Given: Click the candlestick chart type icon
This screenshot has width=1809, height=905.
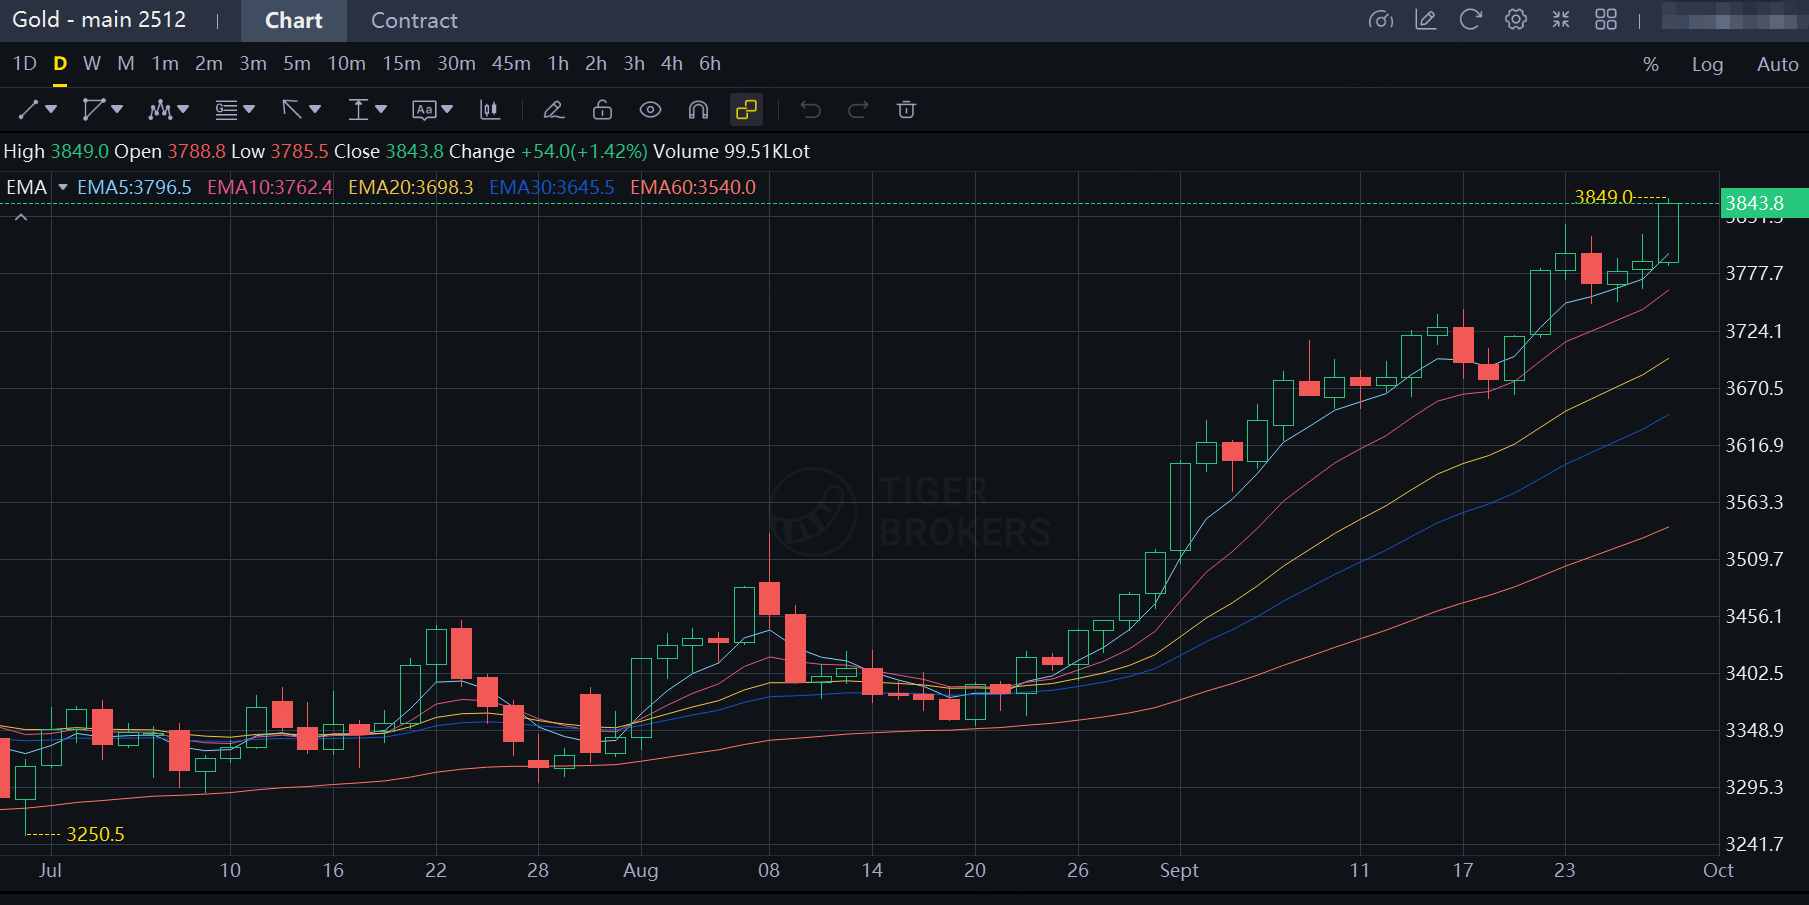Looking at the screenshot, I should [489, 110].
